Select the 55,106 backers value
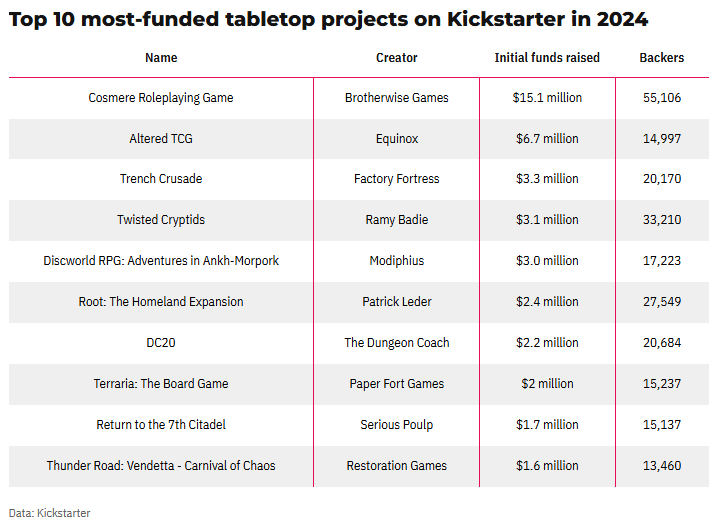This screenshot has width=726, height=523. coord(662,98)
